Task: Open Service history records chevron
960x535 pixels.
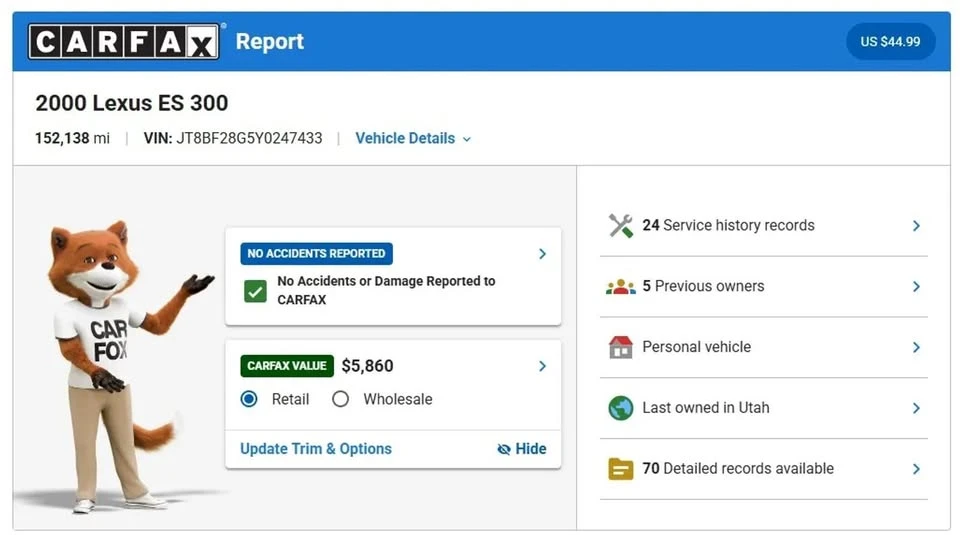Action: 916,226
